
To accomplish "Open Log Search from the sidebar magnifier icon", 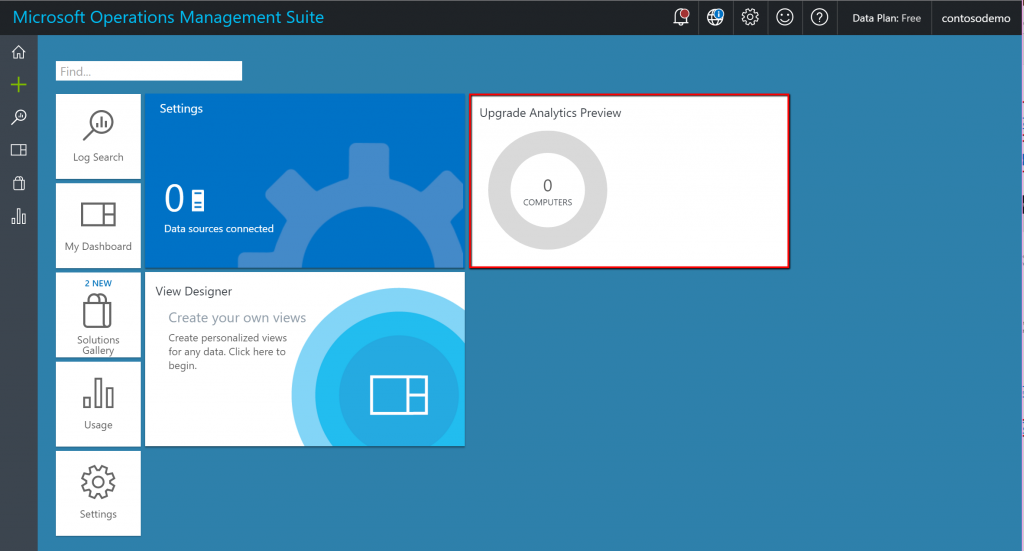I will pos(18,117).
